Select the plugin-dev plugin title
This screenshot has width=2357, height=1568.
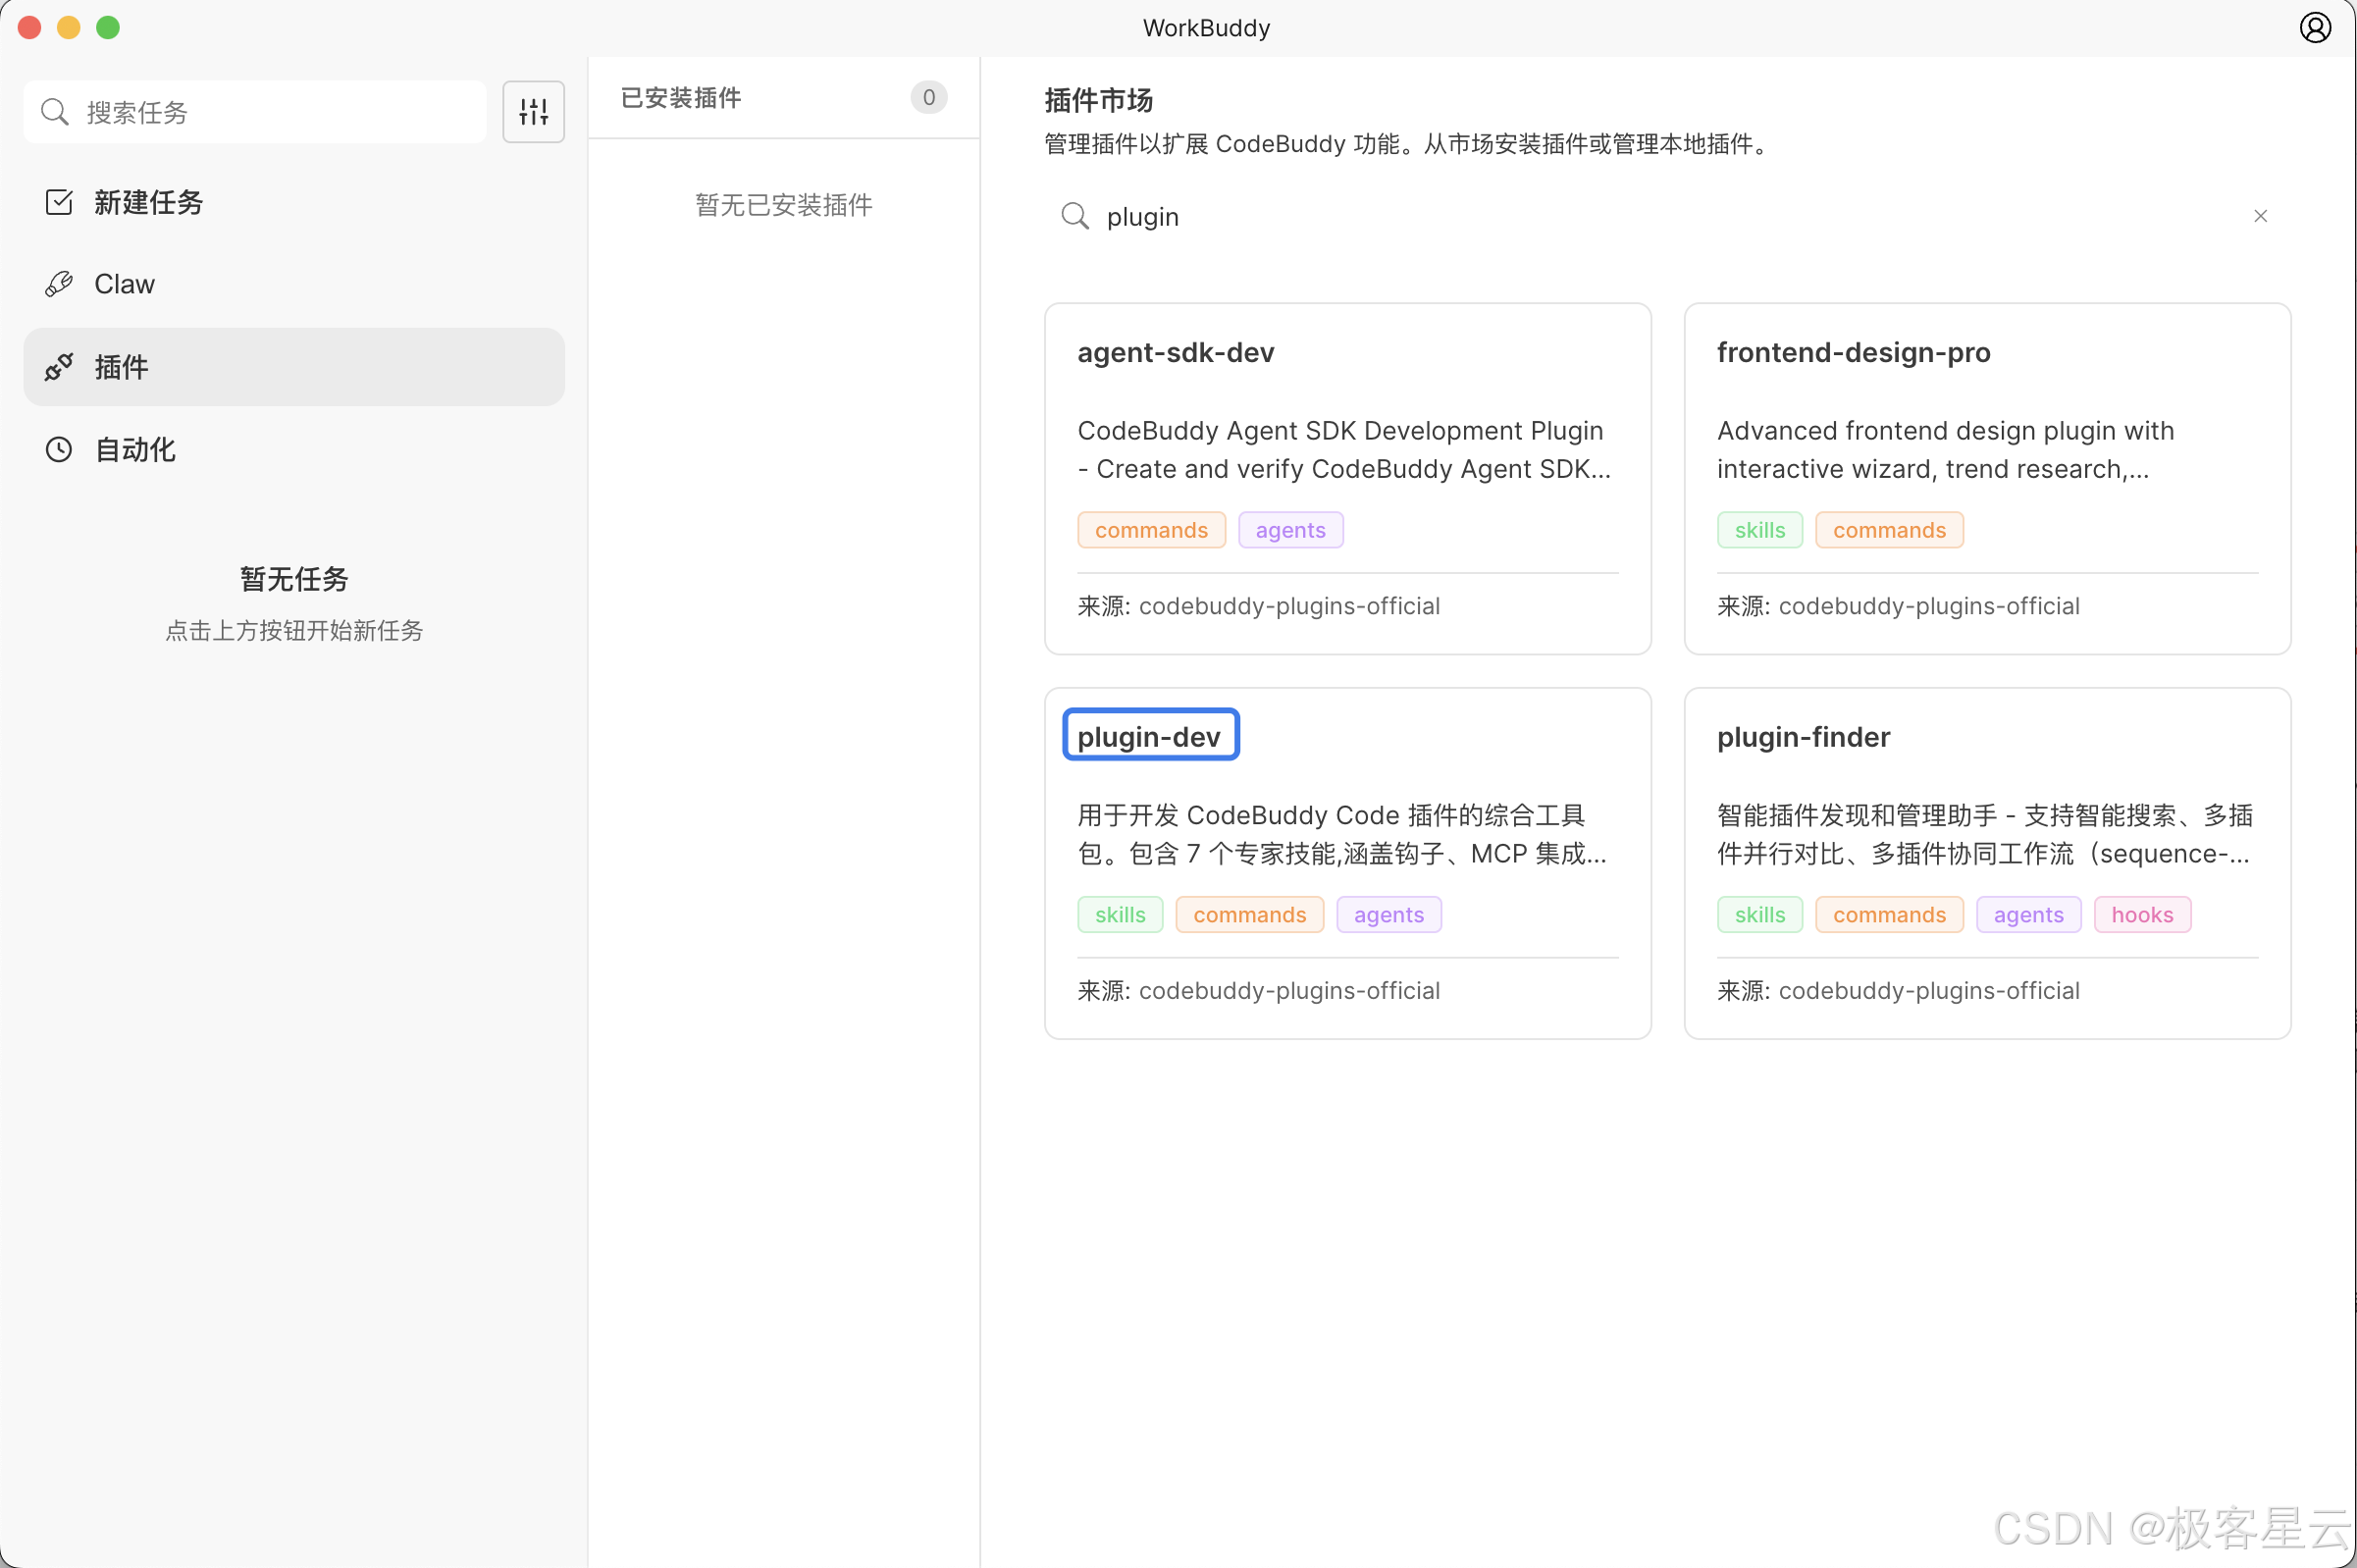pos(1149,736)
